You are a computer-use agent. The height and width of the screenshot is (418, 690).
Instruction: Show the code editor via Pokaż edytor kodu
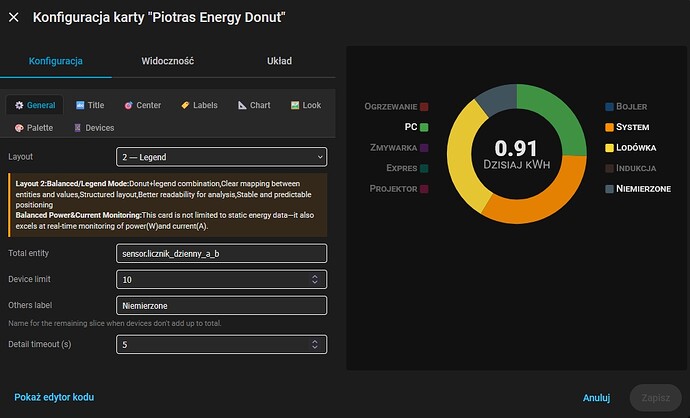click(54, 397)
